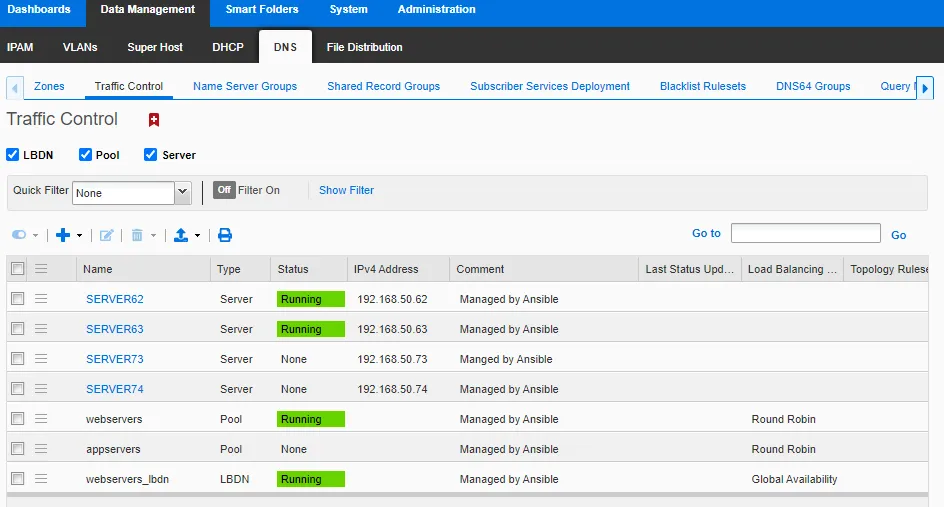Open the SERVER73 link

pos(115,359)
